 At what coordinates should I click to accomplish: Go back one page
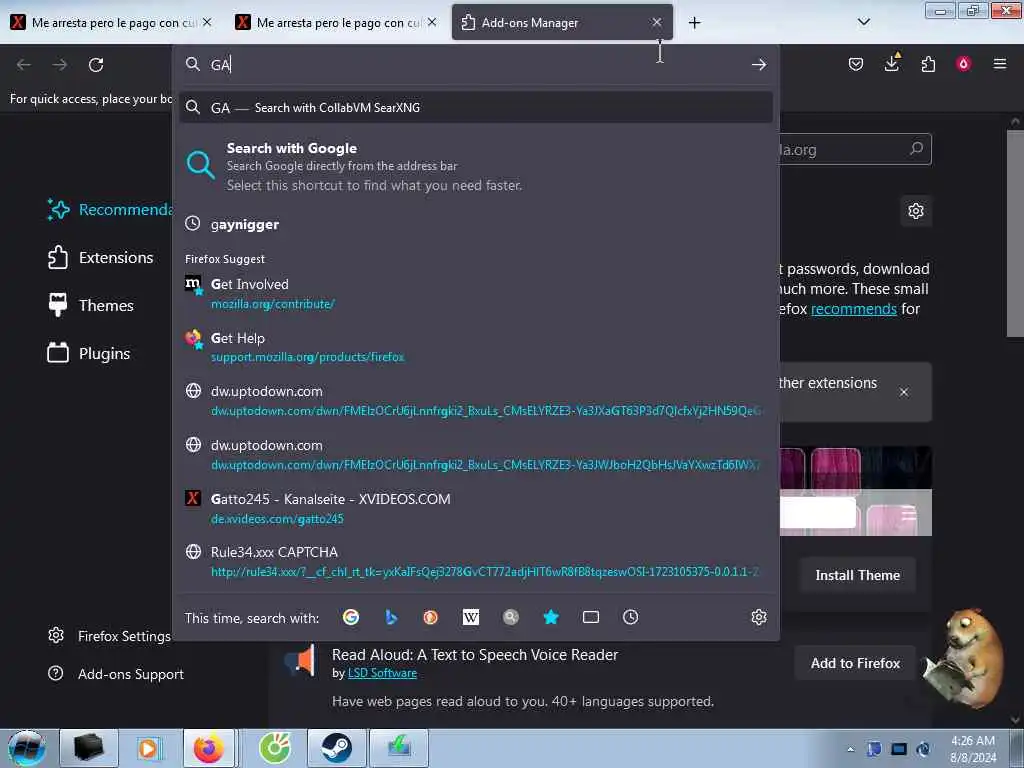pos(24,65)
